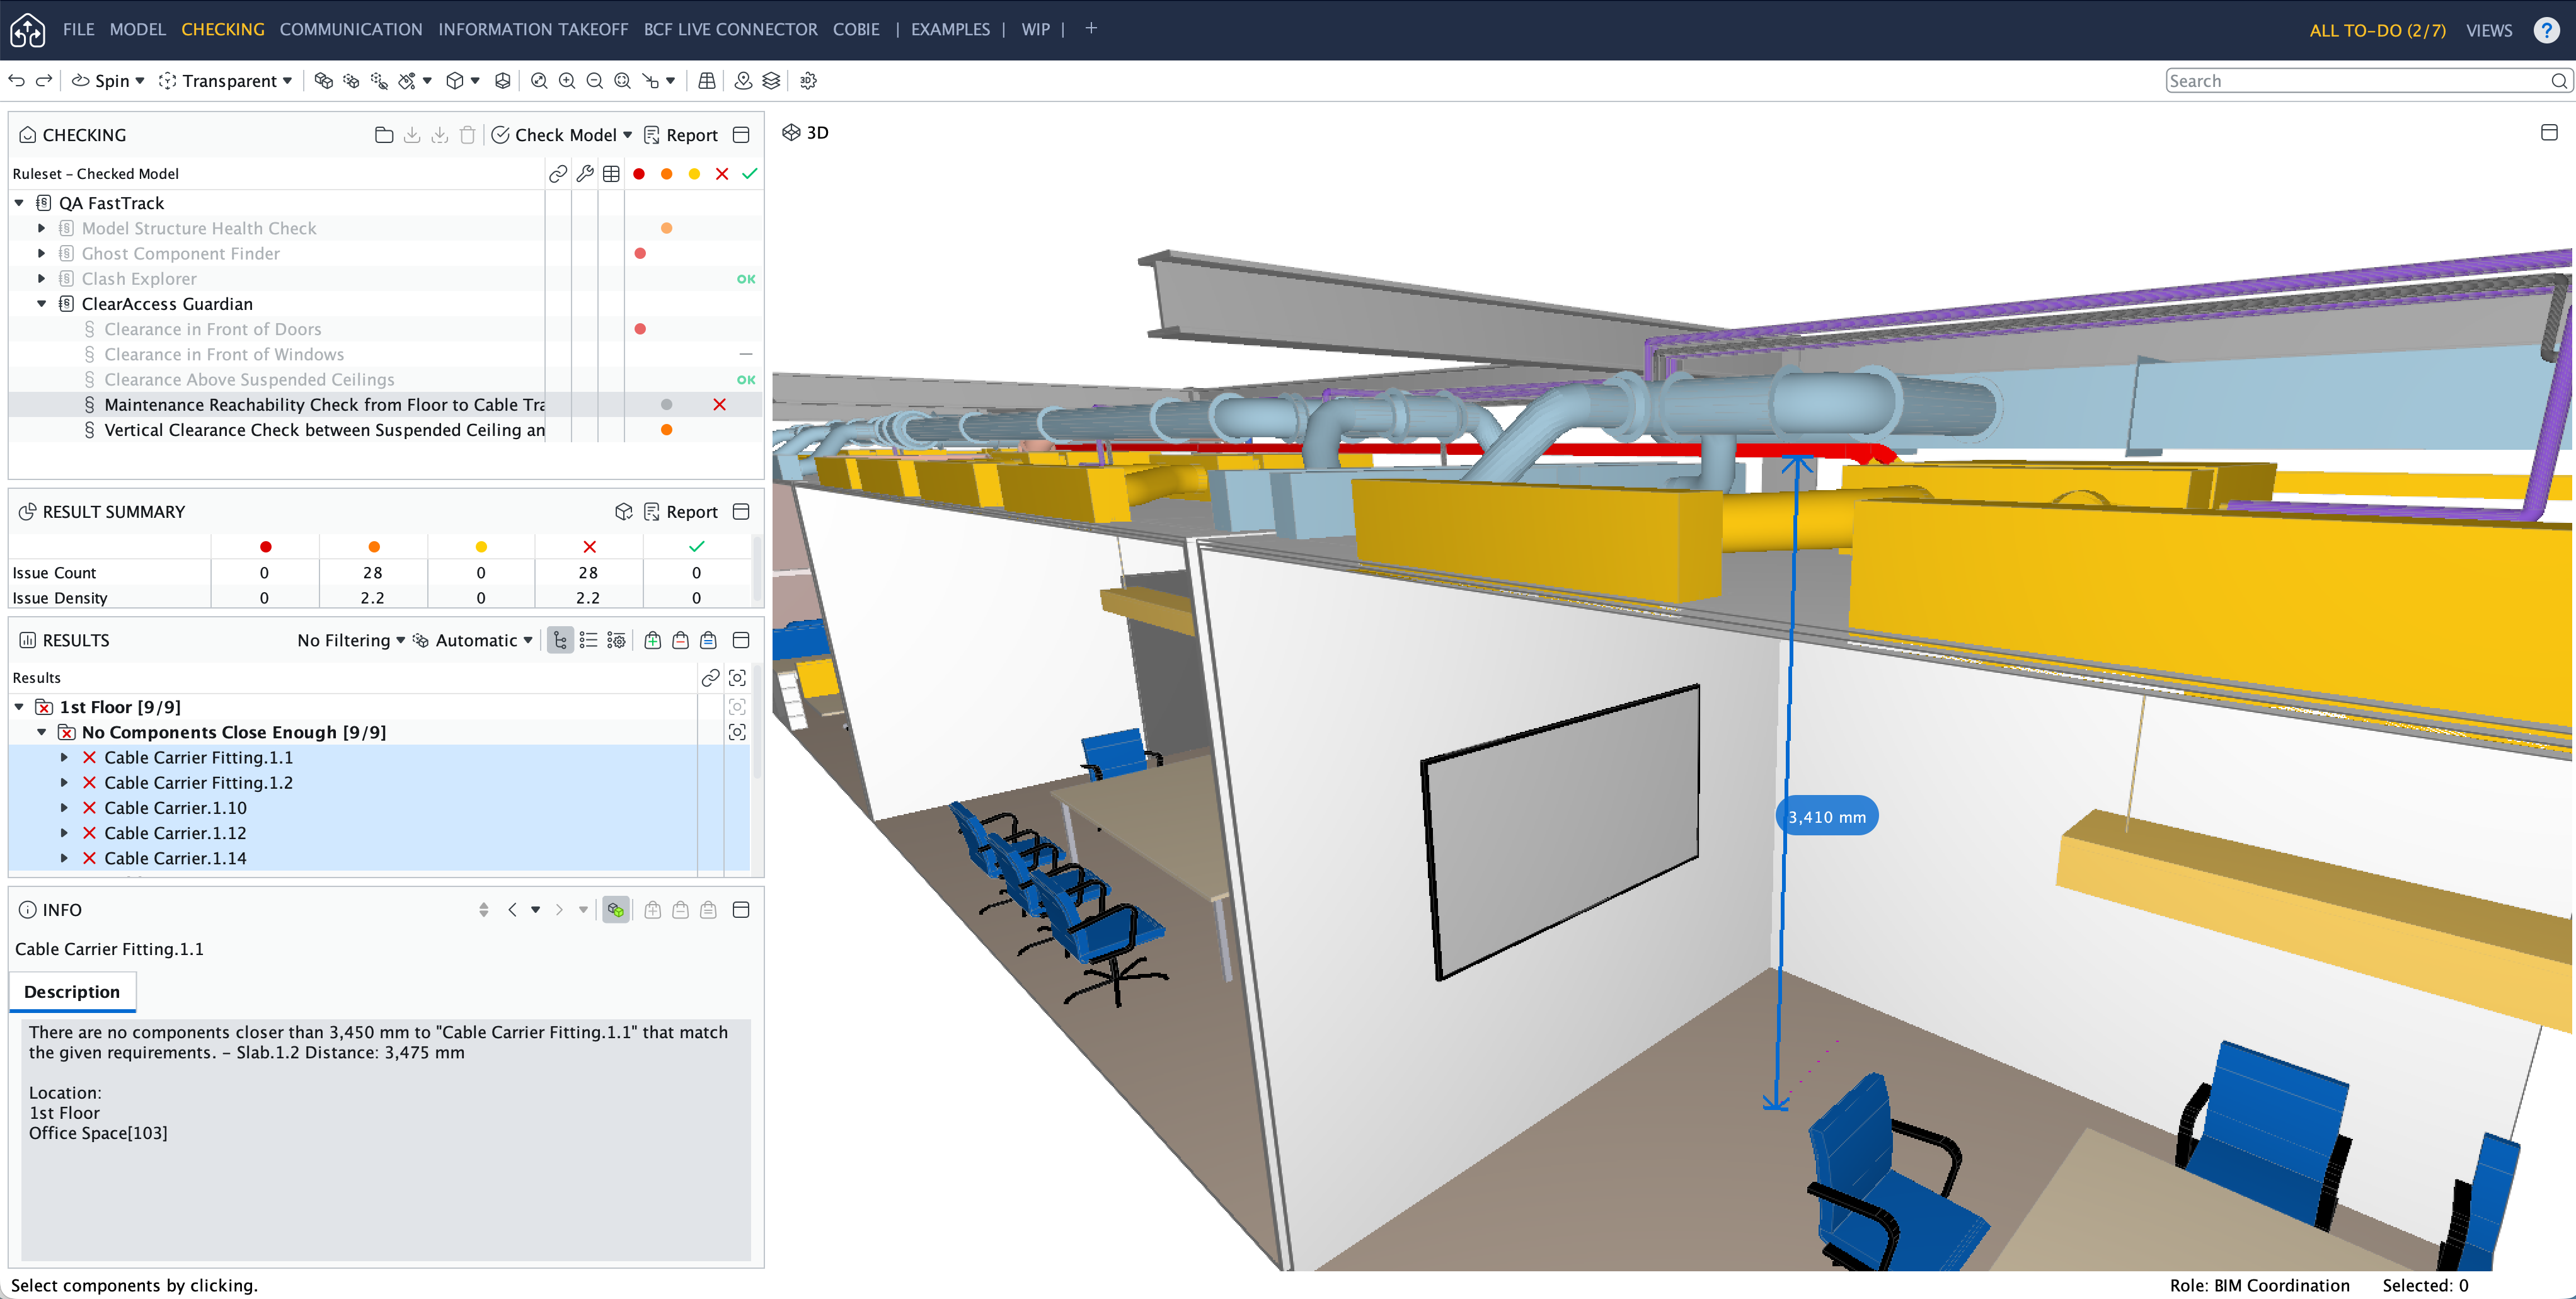Viewport: 2576px width, 1299px height.
Task: Click Report button in Result Summary
Action: [681, 512]
